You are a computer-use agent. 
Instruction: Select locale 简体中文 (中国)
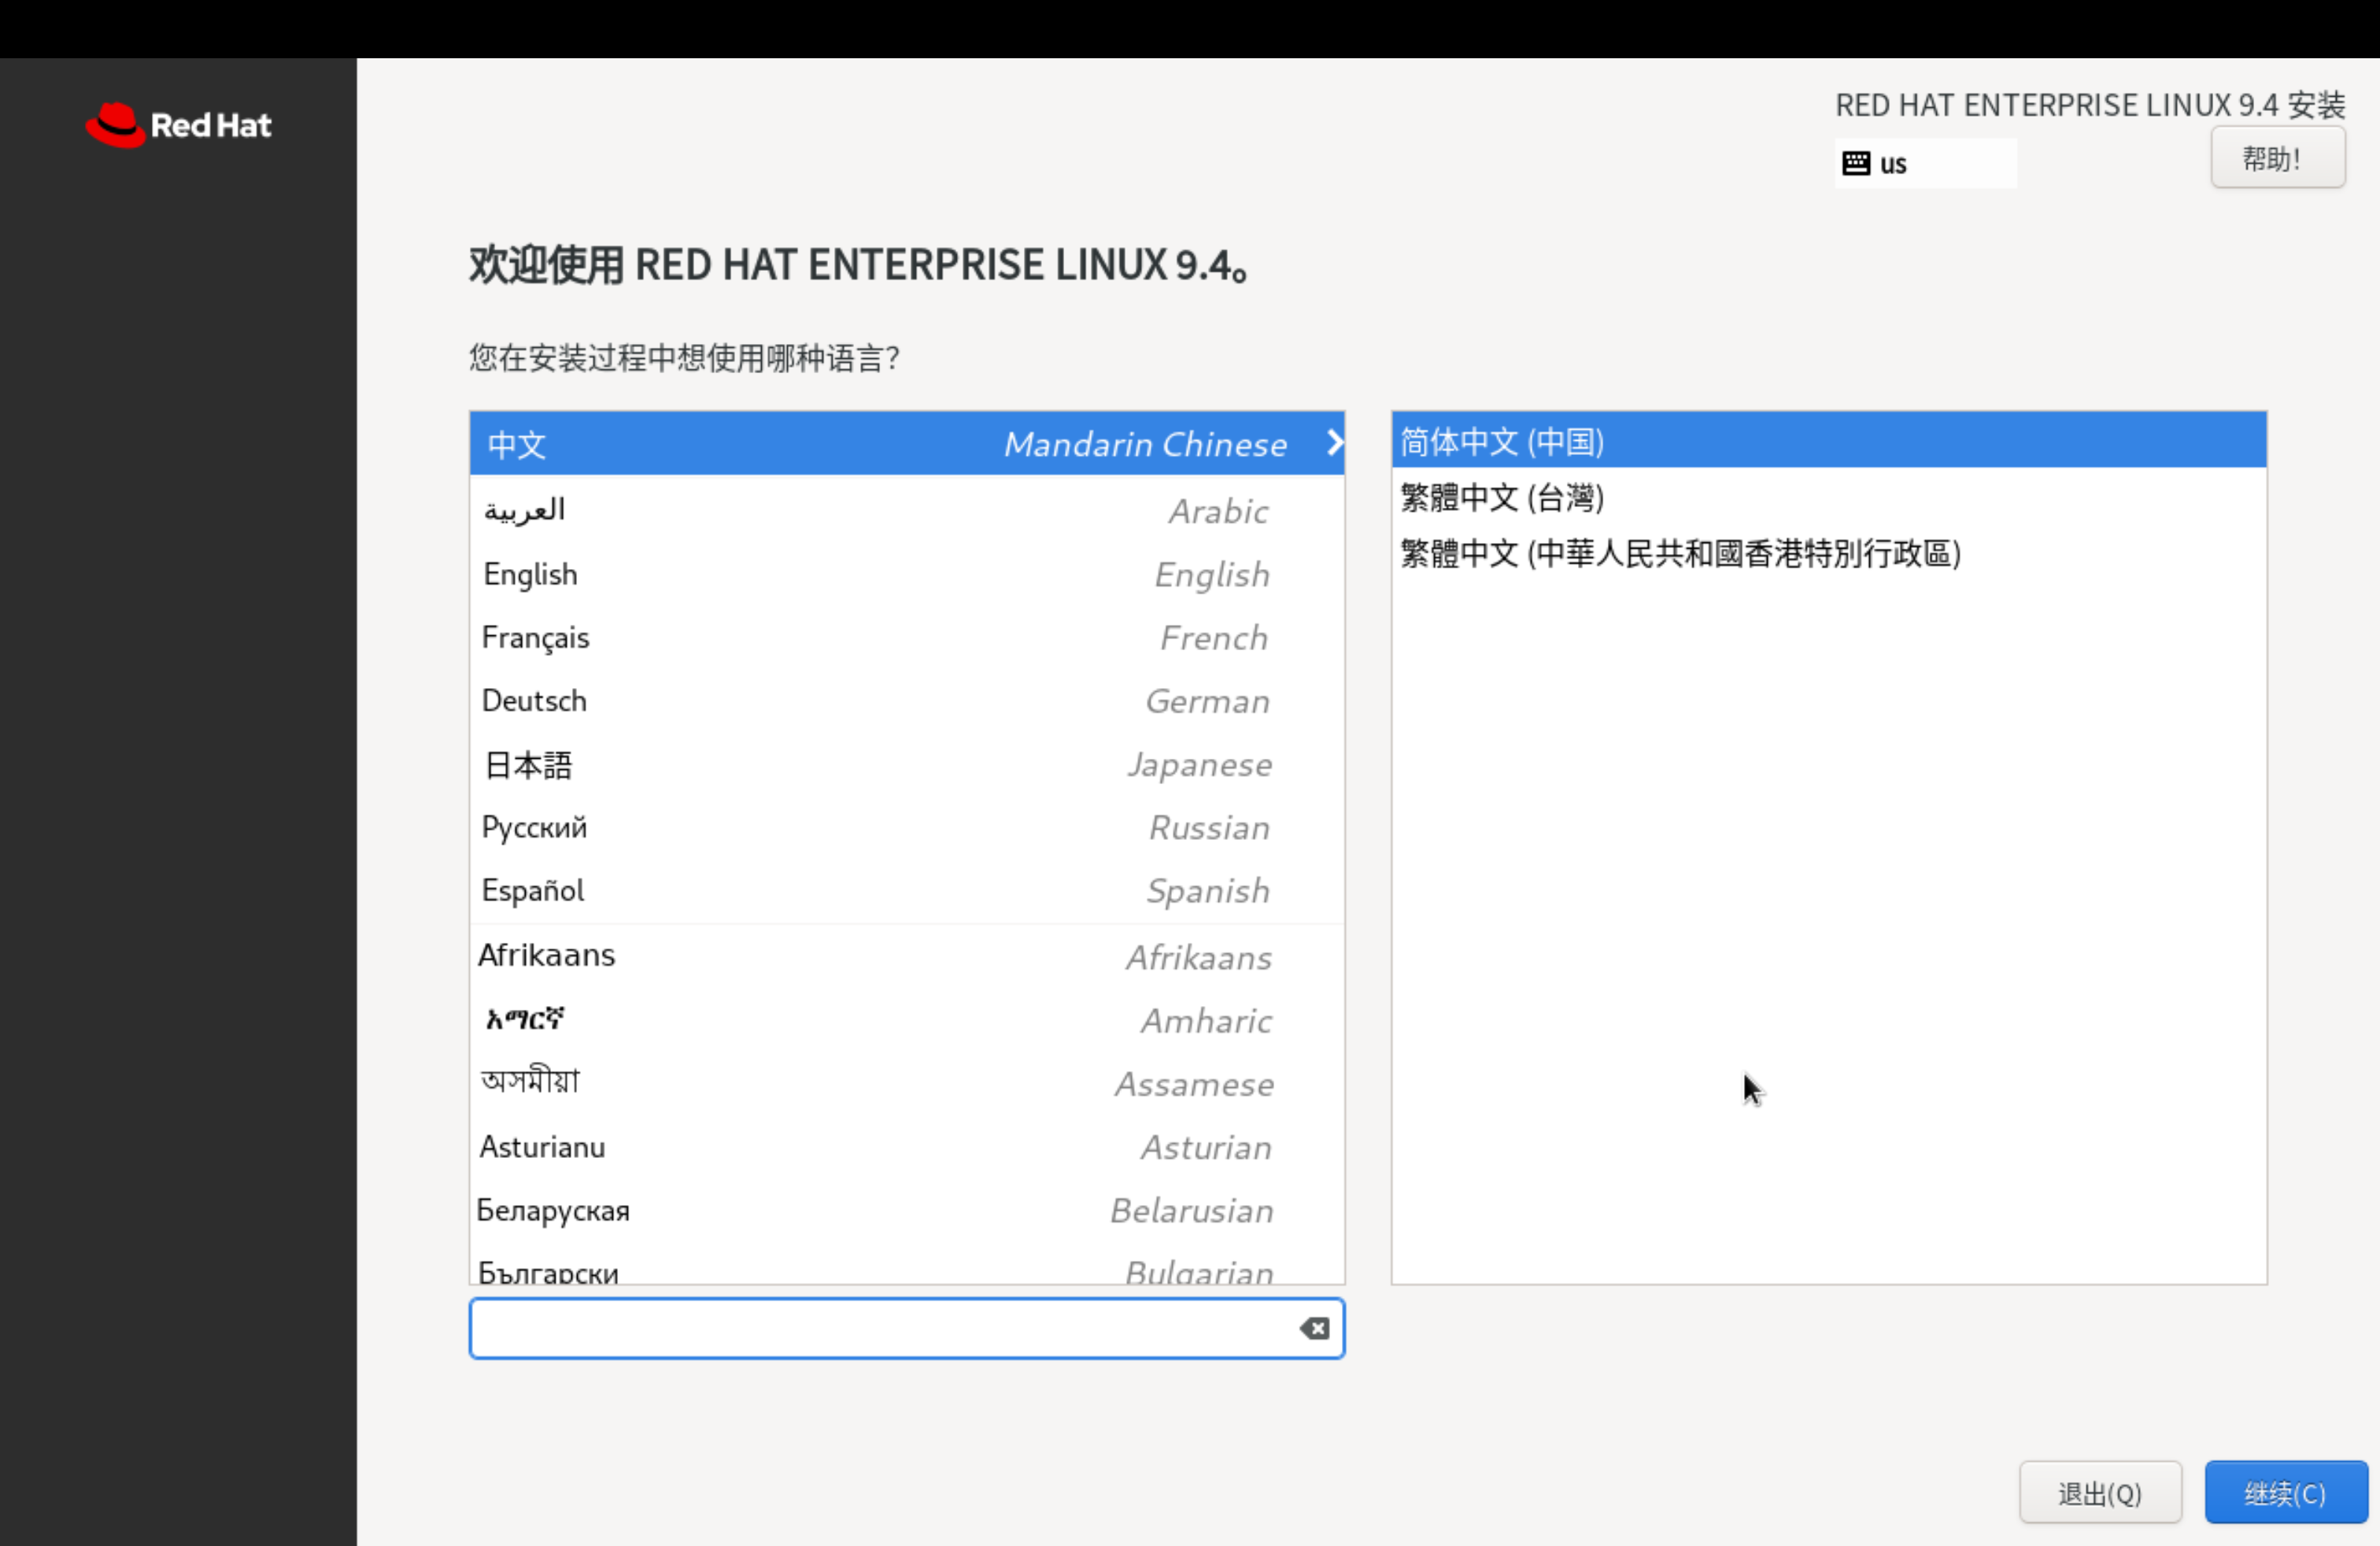tap(1828, 440)
